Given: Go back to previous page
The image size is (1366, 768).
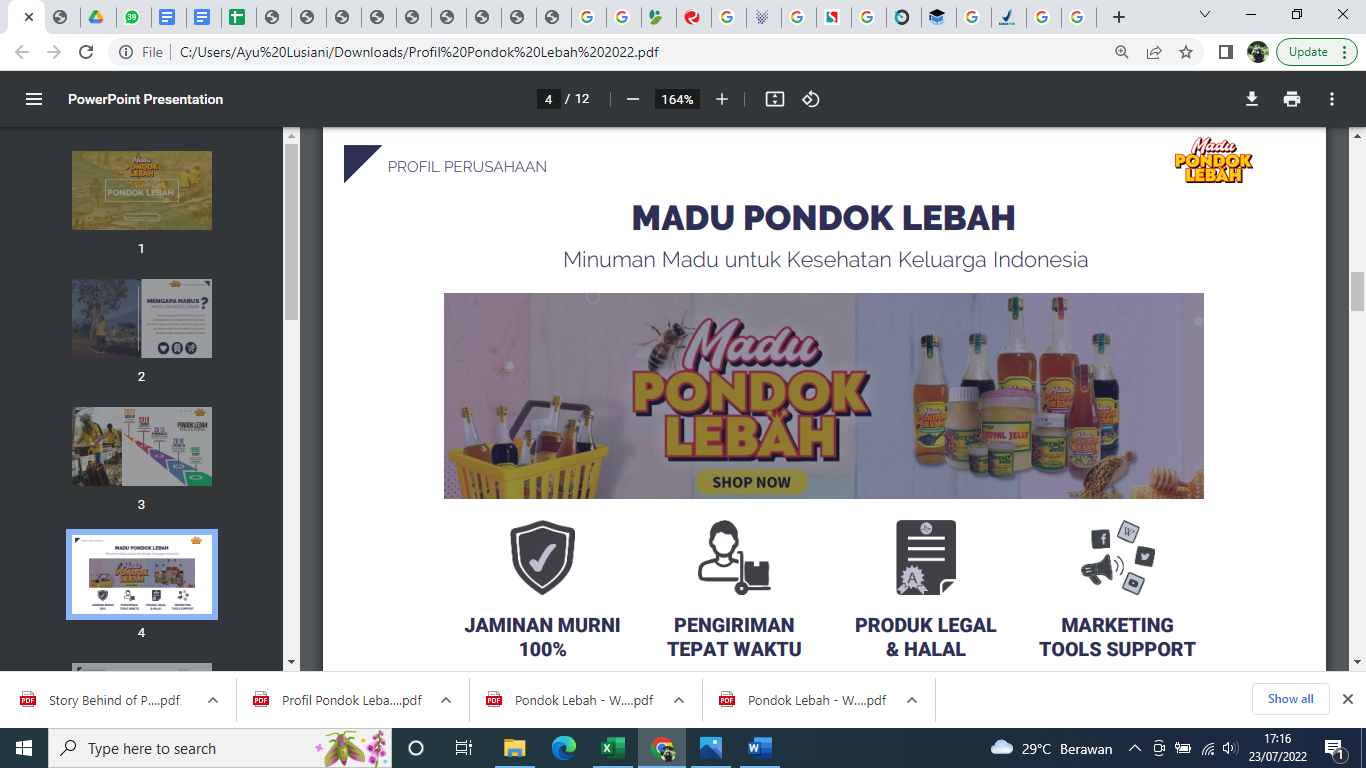Looking at the screenshot, I should click(x=22, y=52).
